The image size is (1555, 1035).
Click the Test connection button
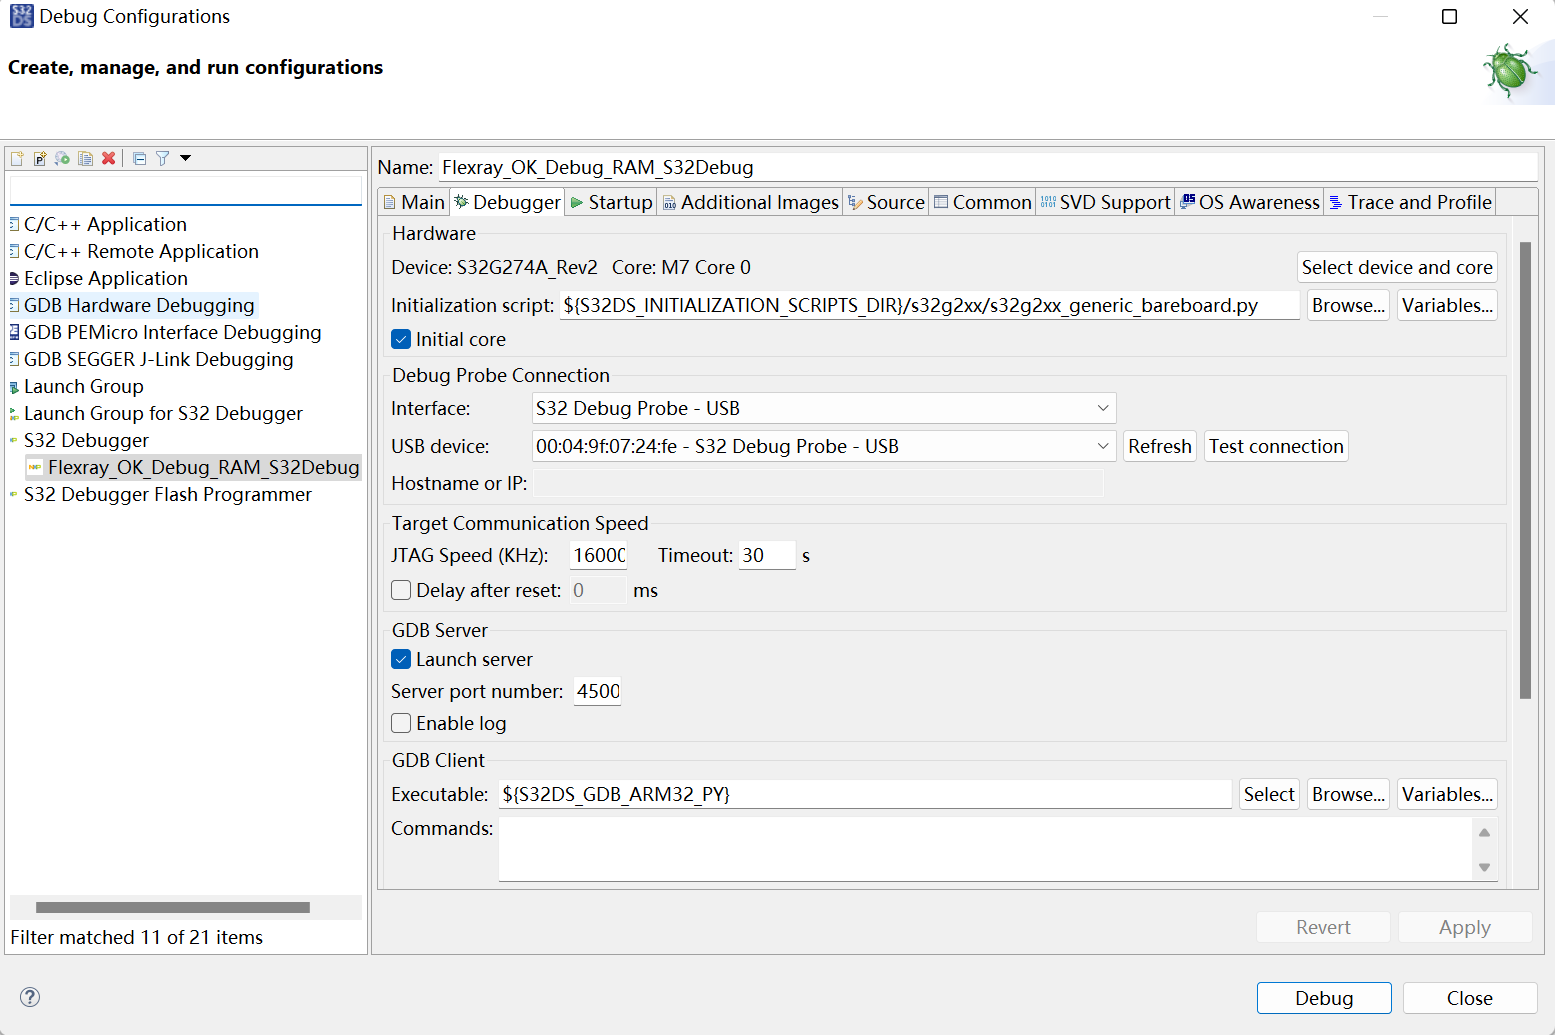[1276, 446]
